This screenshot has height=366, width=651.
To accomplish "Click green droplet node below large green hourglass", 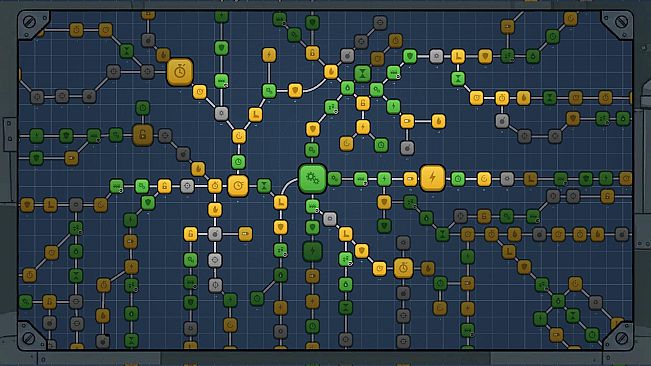I will [x=348, y=88].
